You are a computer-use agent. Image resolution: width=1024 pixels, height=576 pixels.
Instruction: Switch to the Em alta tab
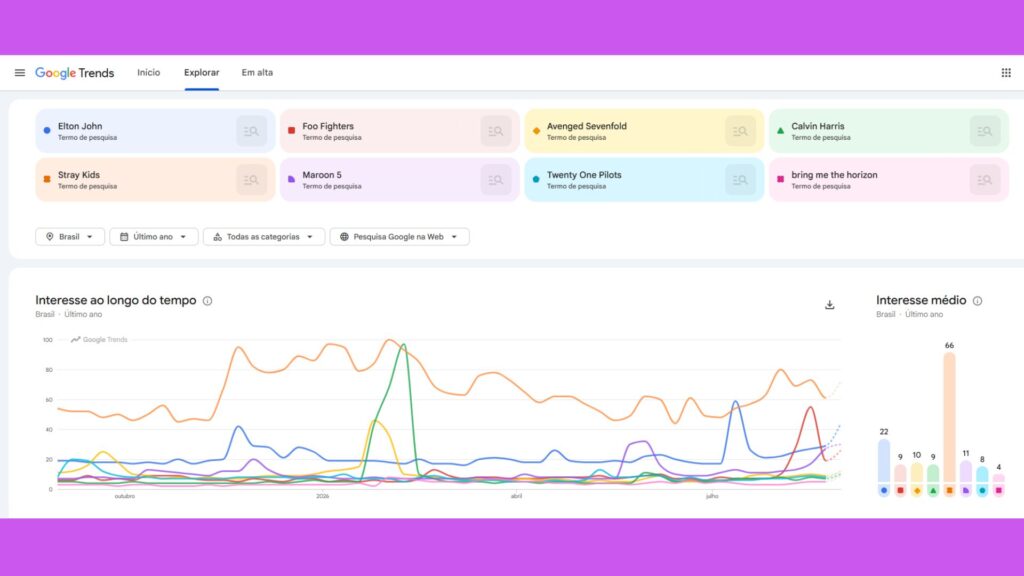coord(257,72)
